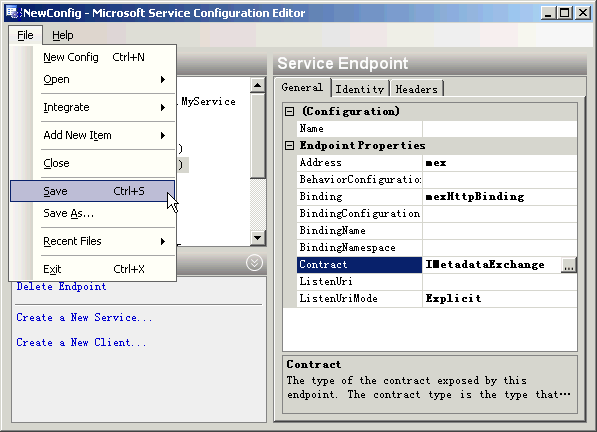597x432 pixels.
Task: Collapse the Endpoint Properties category
Action: point(290,145)
